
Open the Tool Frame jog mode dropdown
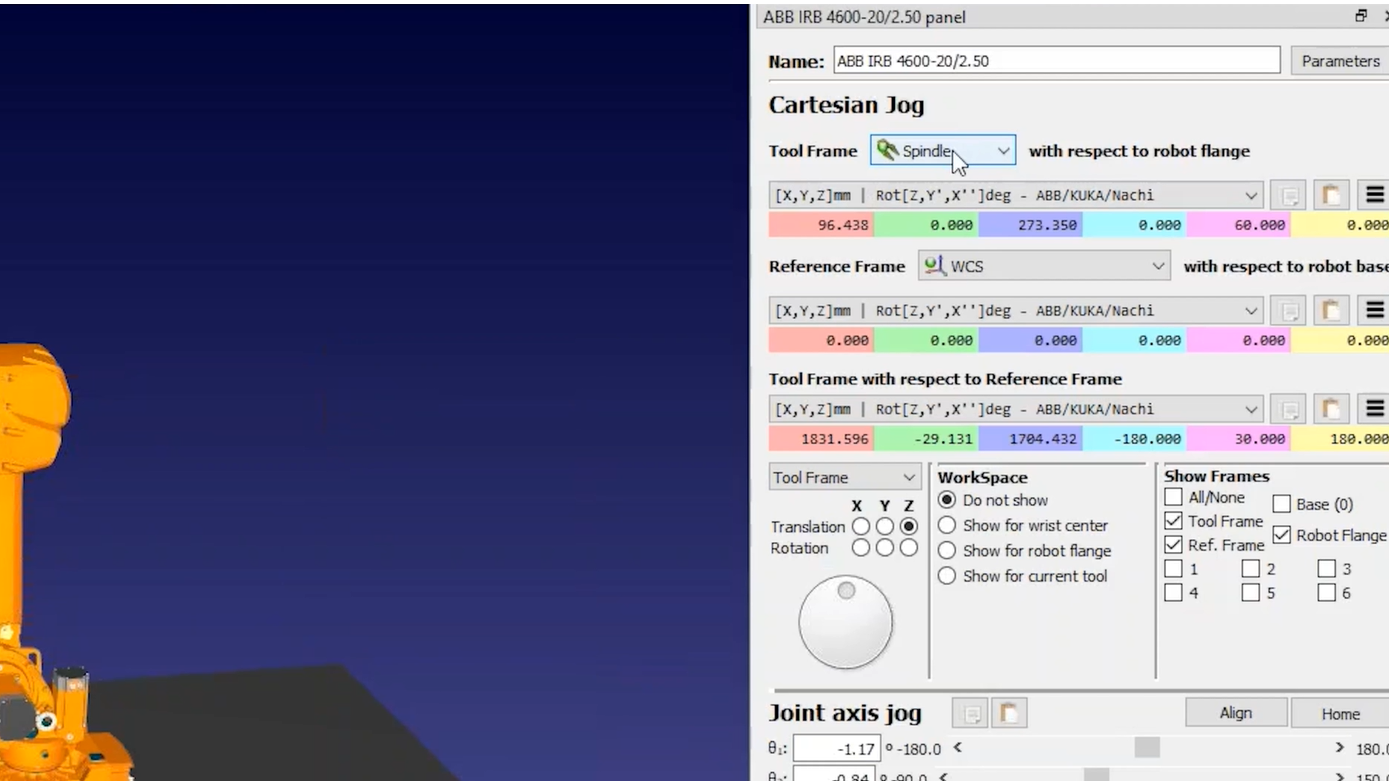(844, 477)
